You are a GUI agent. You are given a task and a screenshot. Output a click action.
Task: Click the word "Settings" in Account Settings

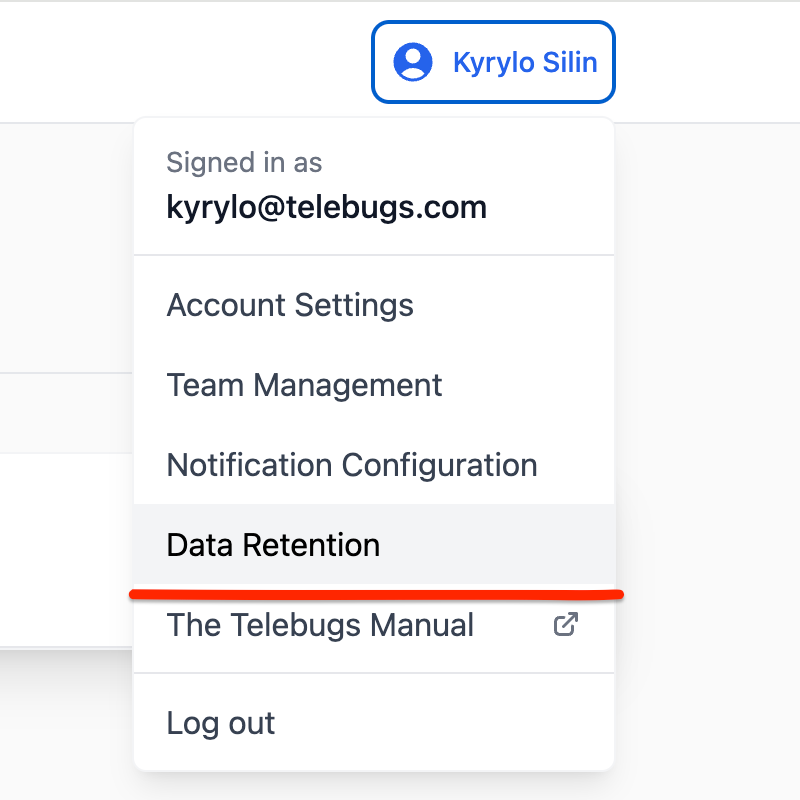[354, 305]
